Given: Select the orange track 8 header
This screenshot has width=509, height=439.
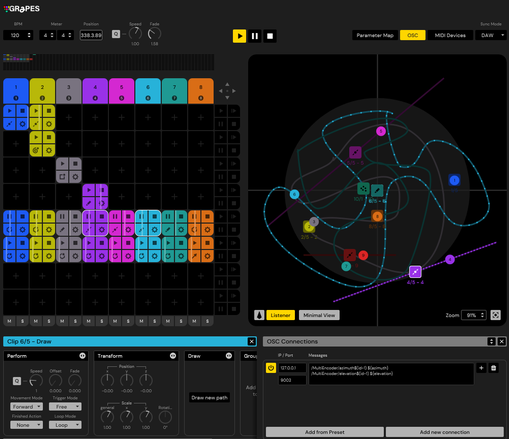Looking at the screenshot, I should (x=201, y=91).
